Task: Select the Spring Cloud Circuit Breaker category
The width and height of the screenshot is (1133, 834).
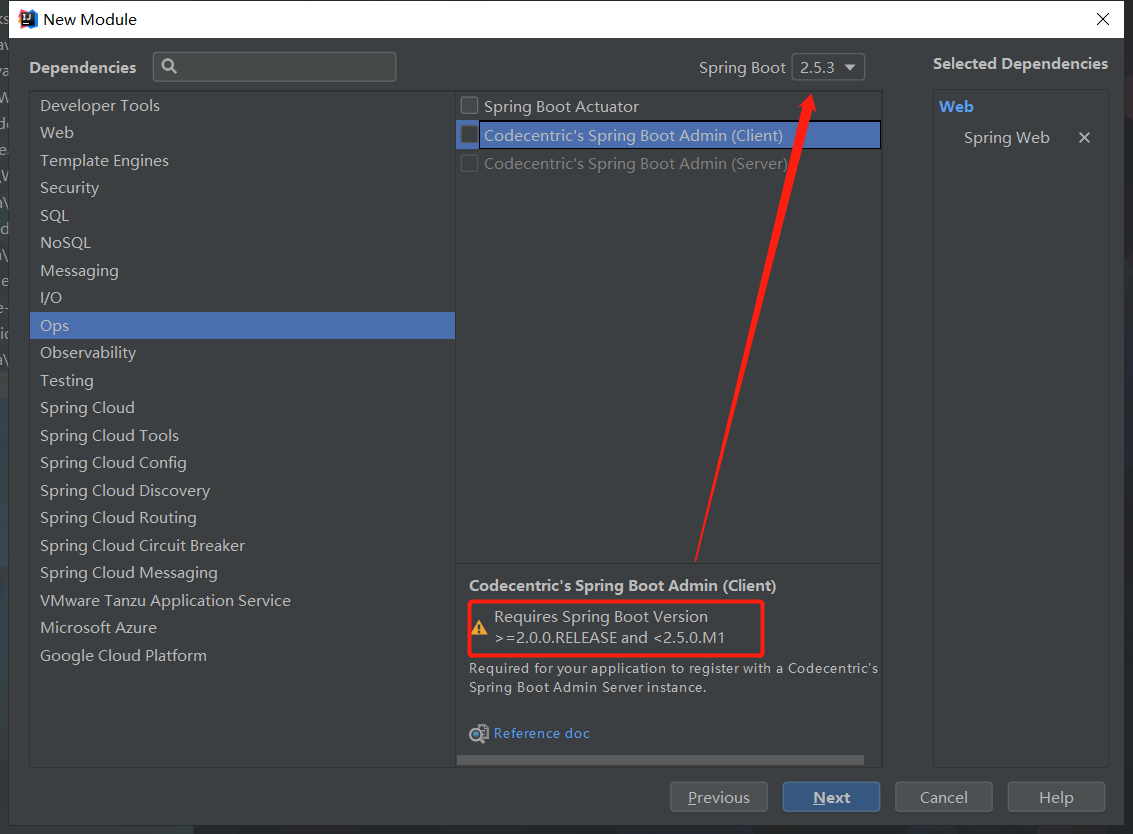Action: pyautogui.click(x=242, y=545)
